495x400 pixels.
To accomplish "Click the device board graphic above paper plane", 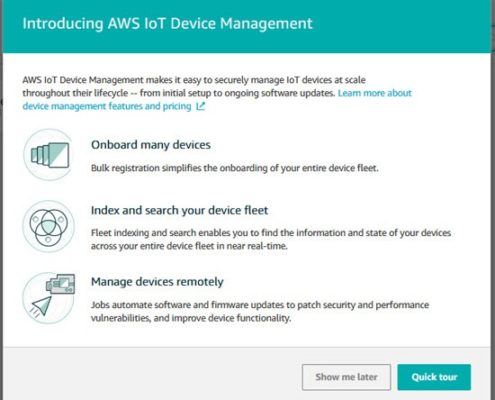I will pos(61,284).
